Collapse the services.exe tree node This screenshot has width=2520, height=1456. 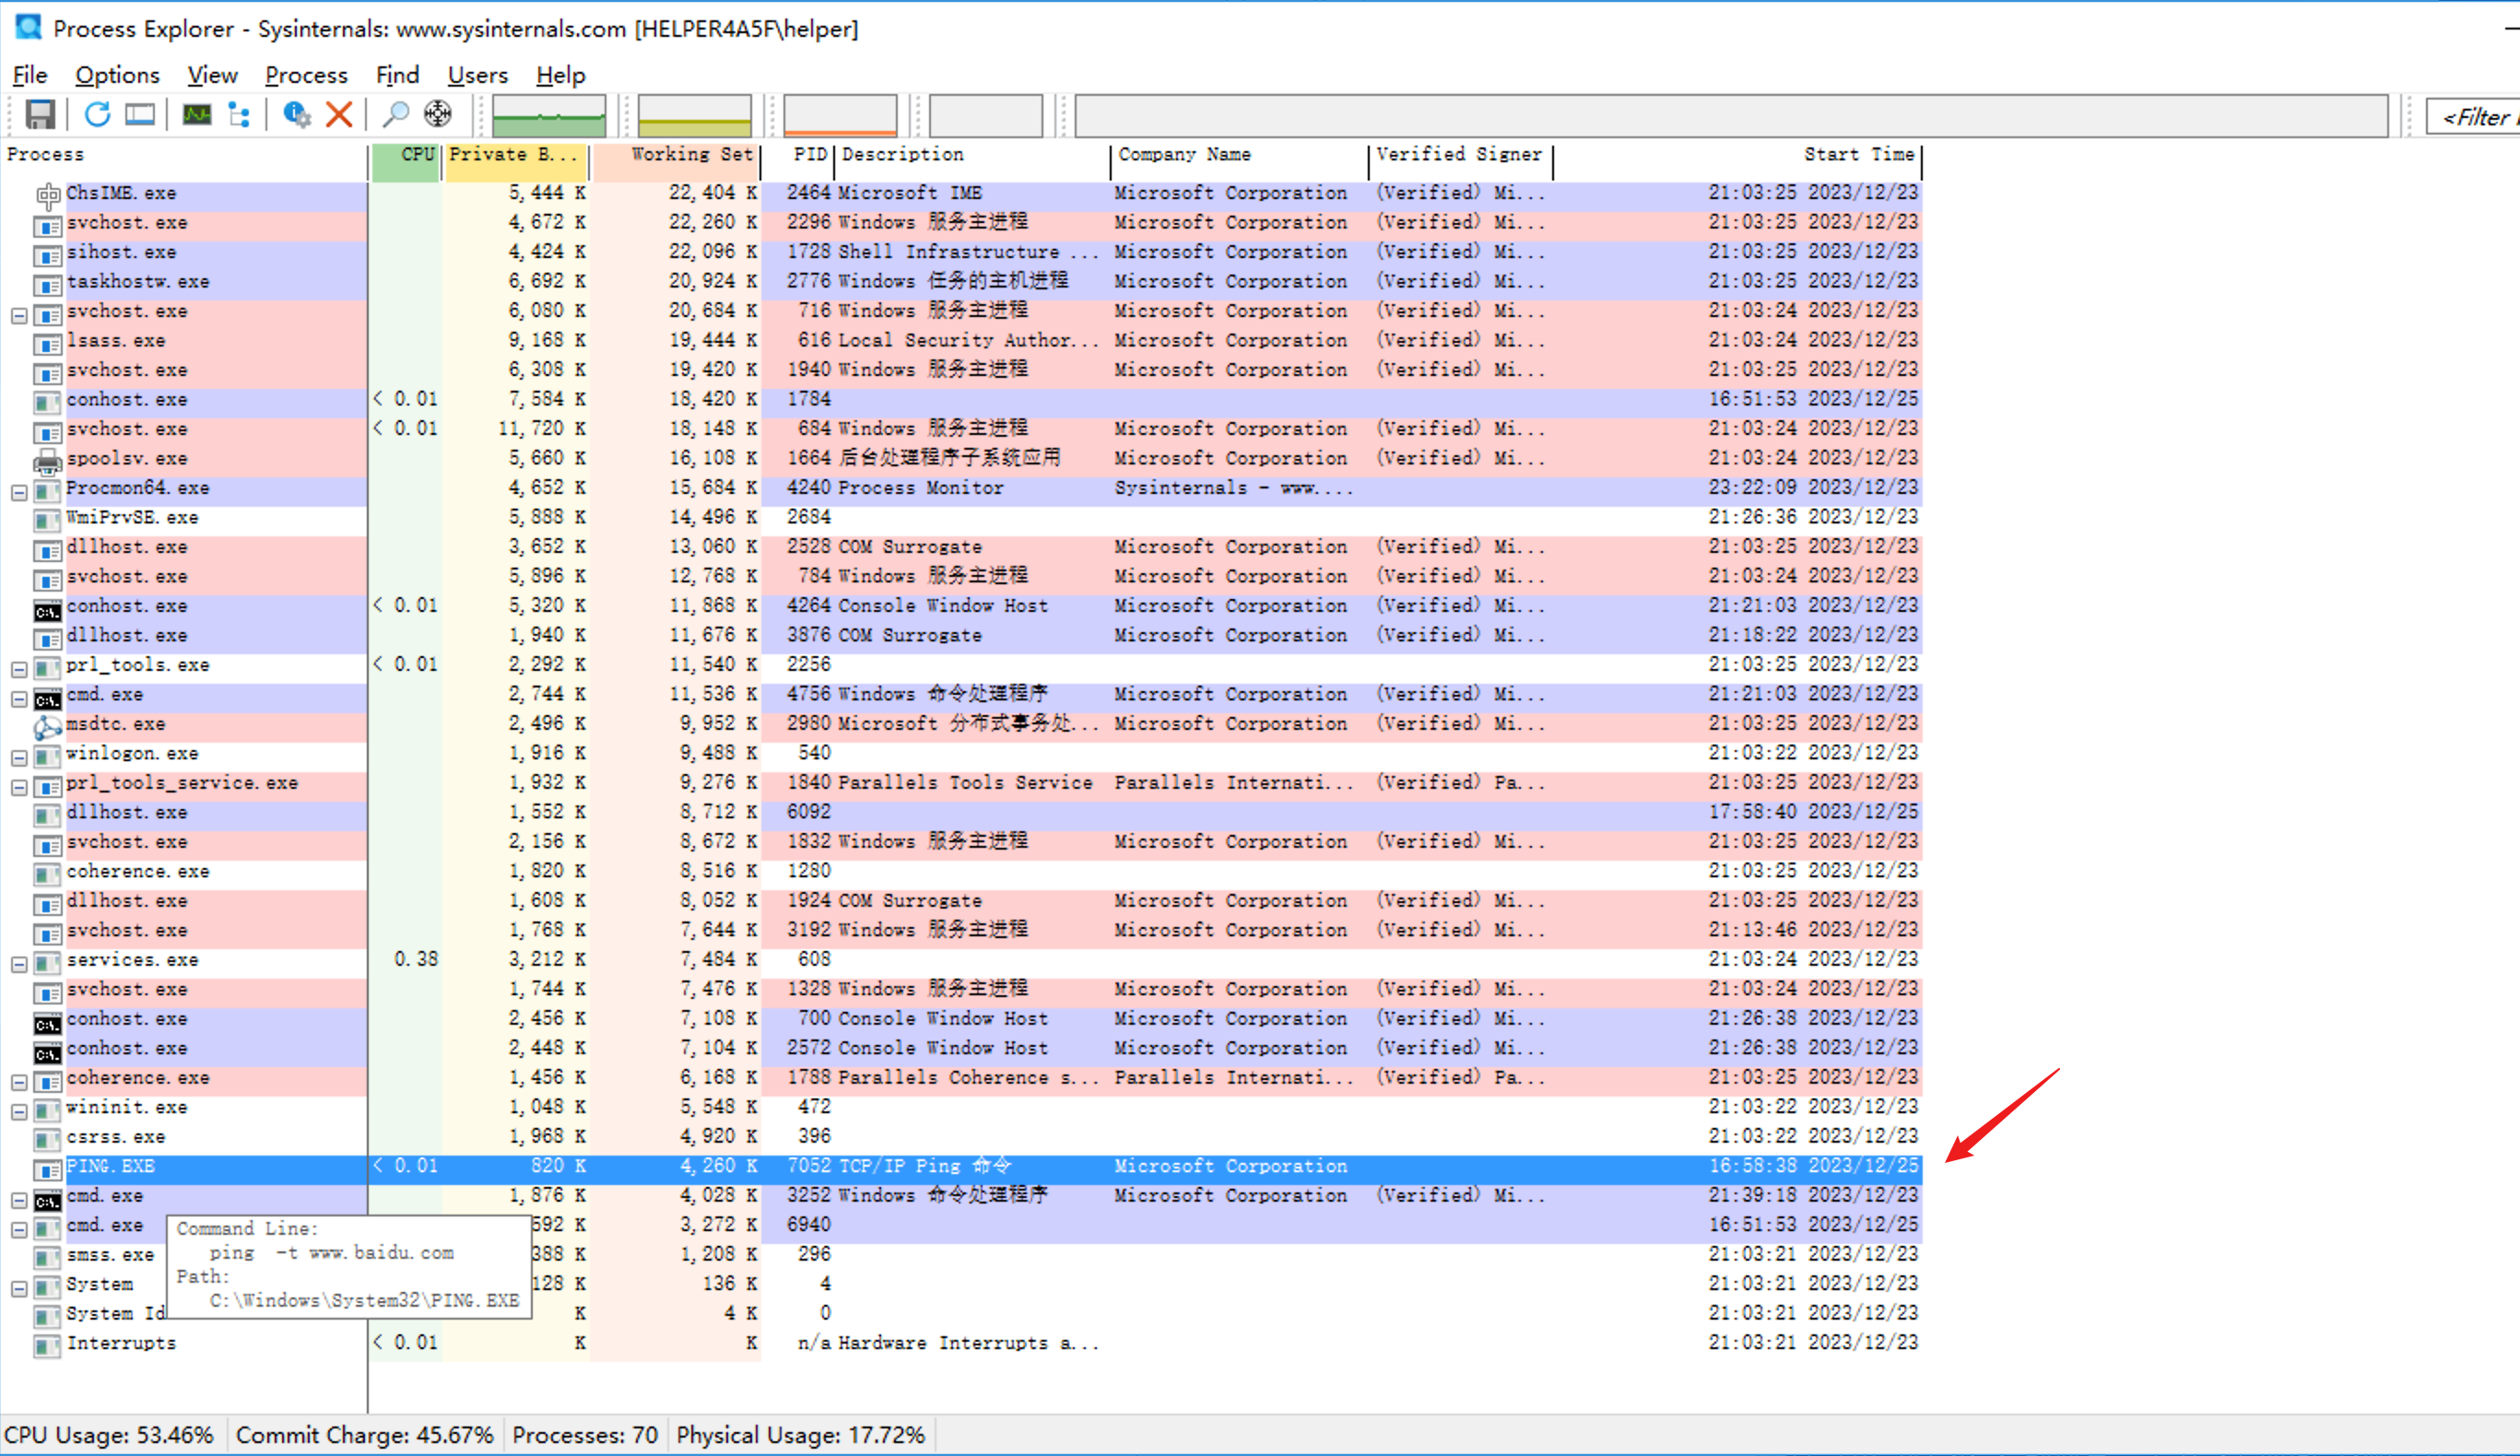[x=19, y=964]
